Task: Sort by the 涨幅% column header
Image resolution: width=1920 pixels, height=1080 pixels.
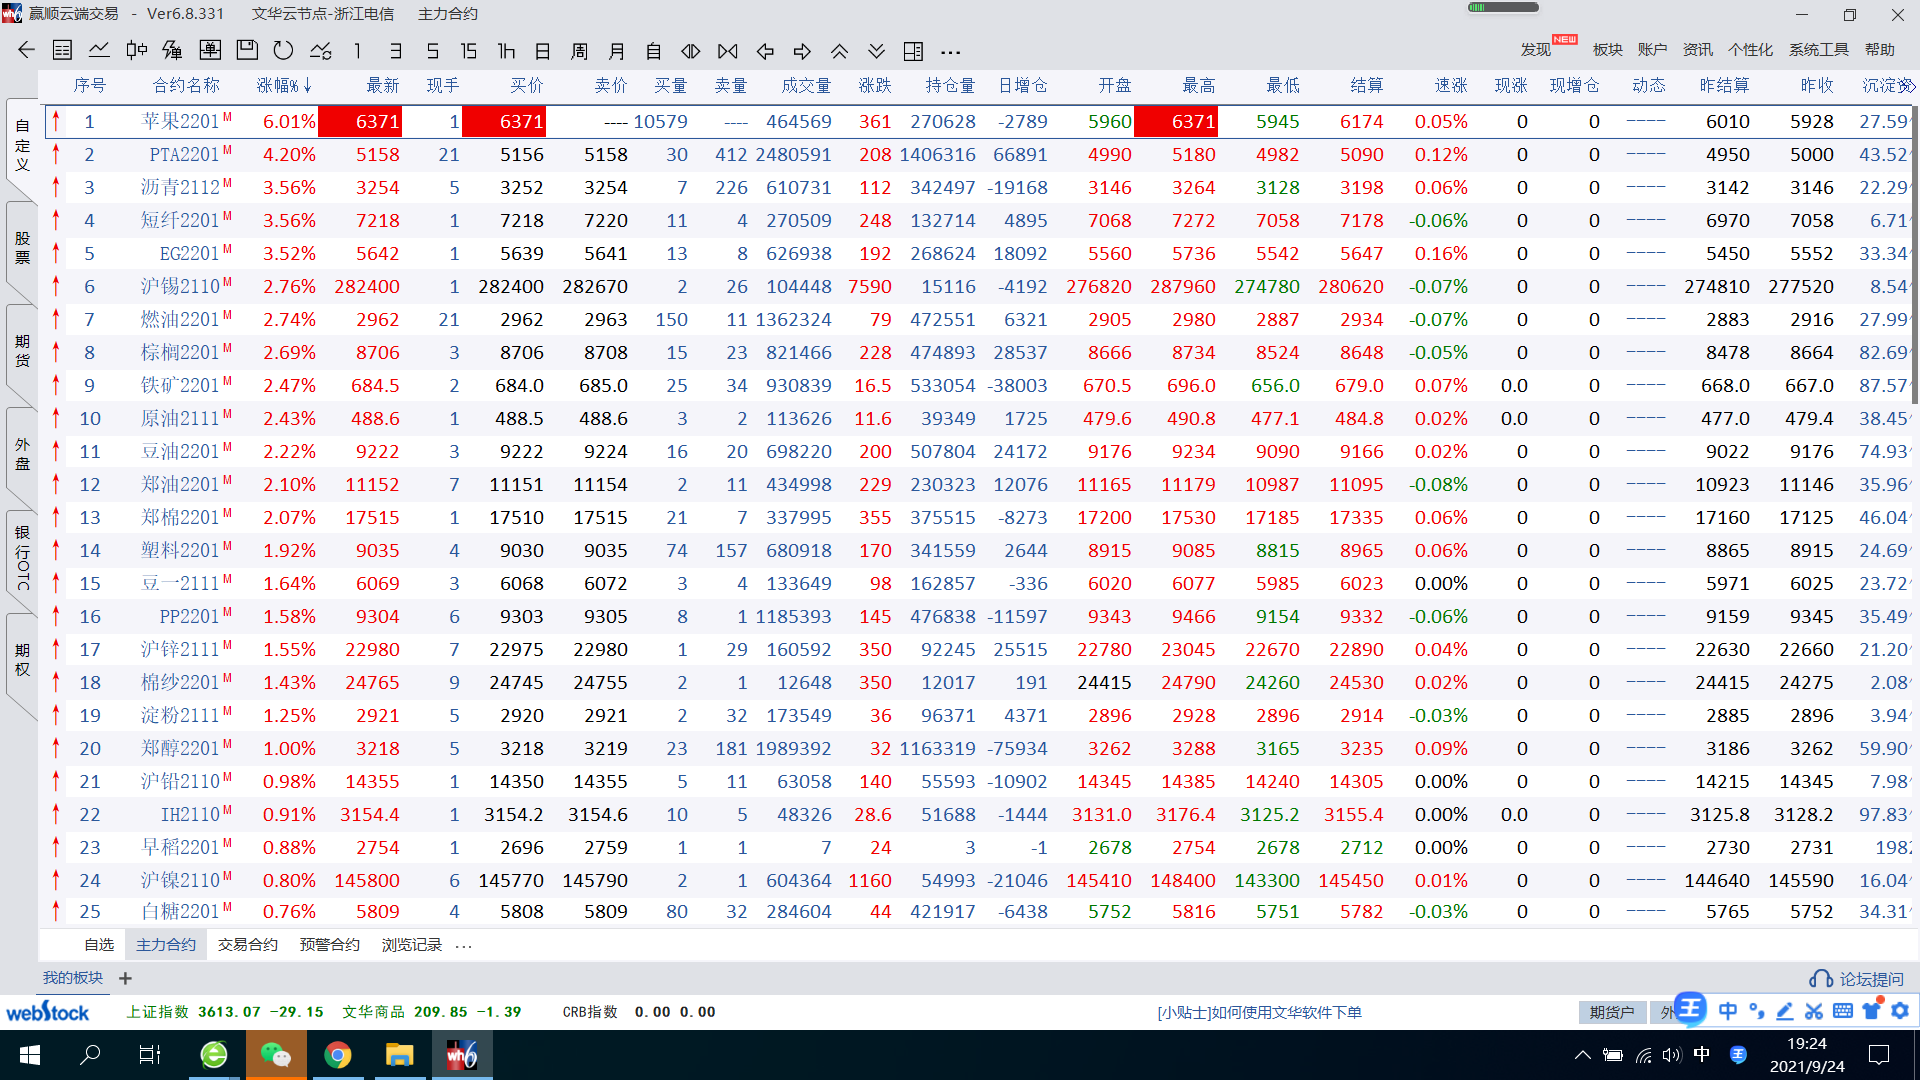Action: 283,86
